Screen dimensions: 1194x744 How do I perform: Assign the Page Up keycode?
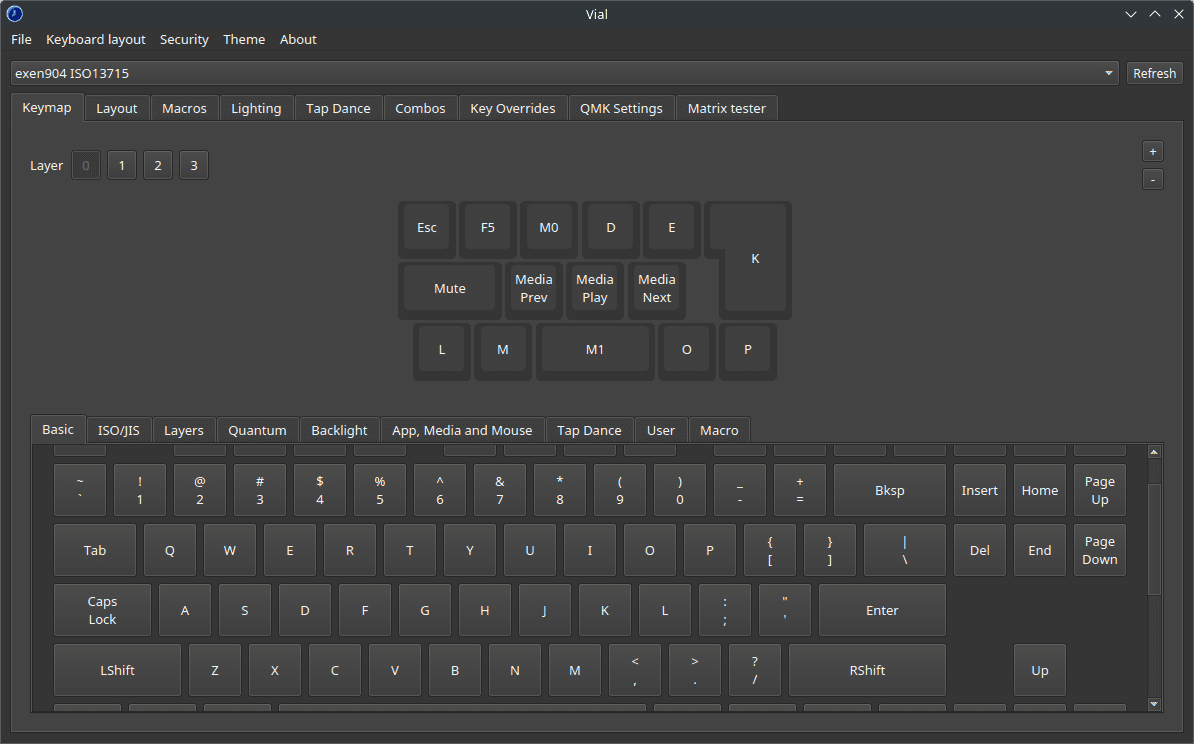[1100, 490]
